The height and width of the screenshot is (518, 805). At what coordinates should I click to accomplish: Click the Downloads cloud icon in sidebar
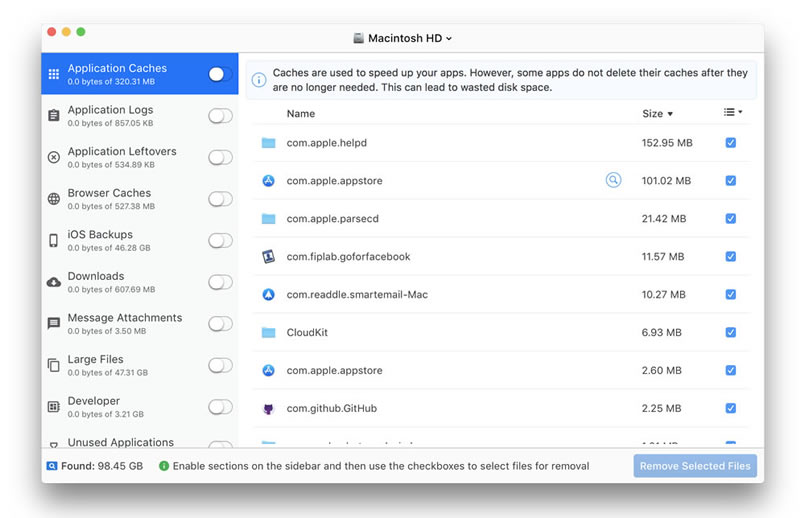(54, 282)
